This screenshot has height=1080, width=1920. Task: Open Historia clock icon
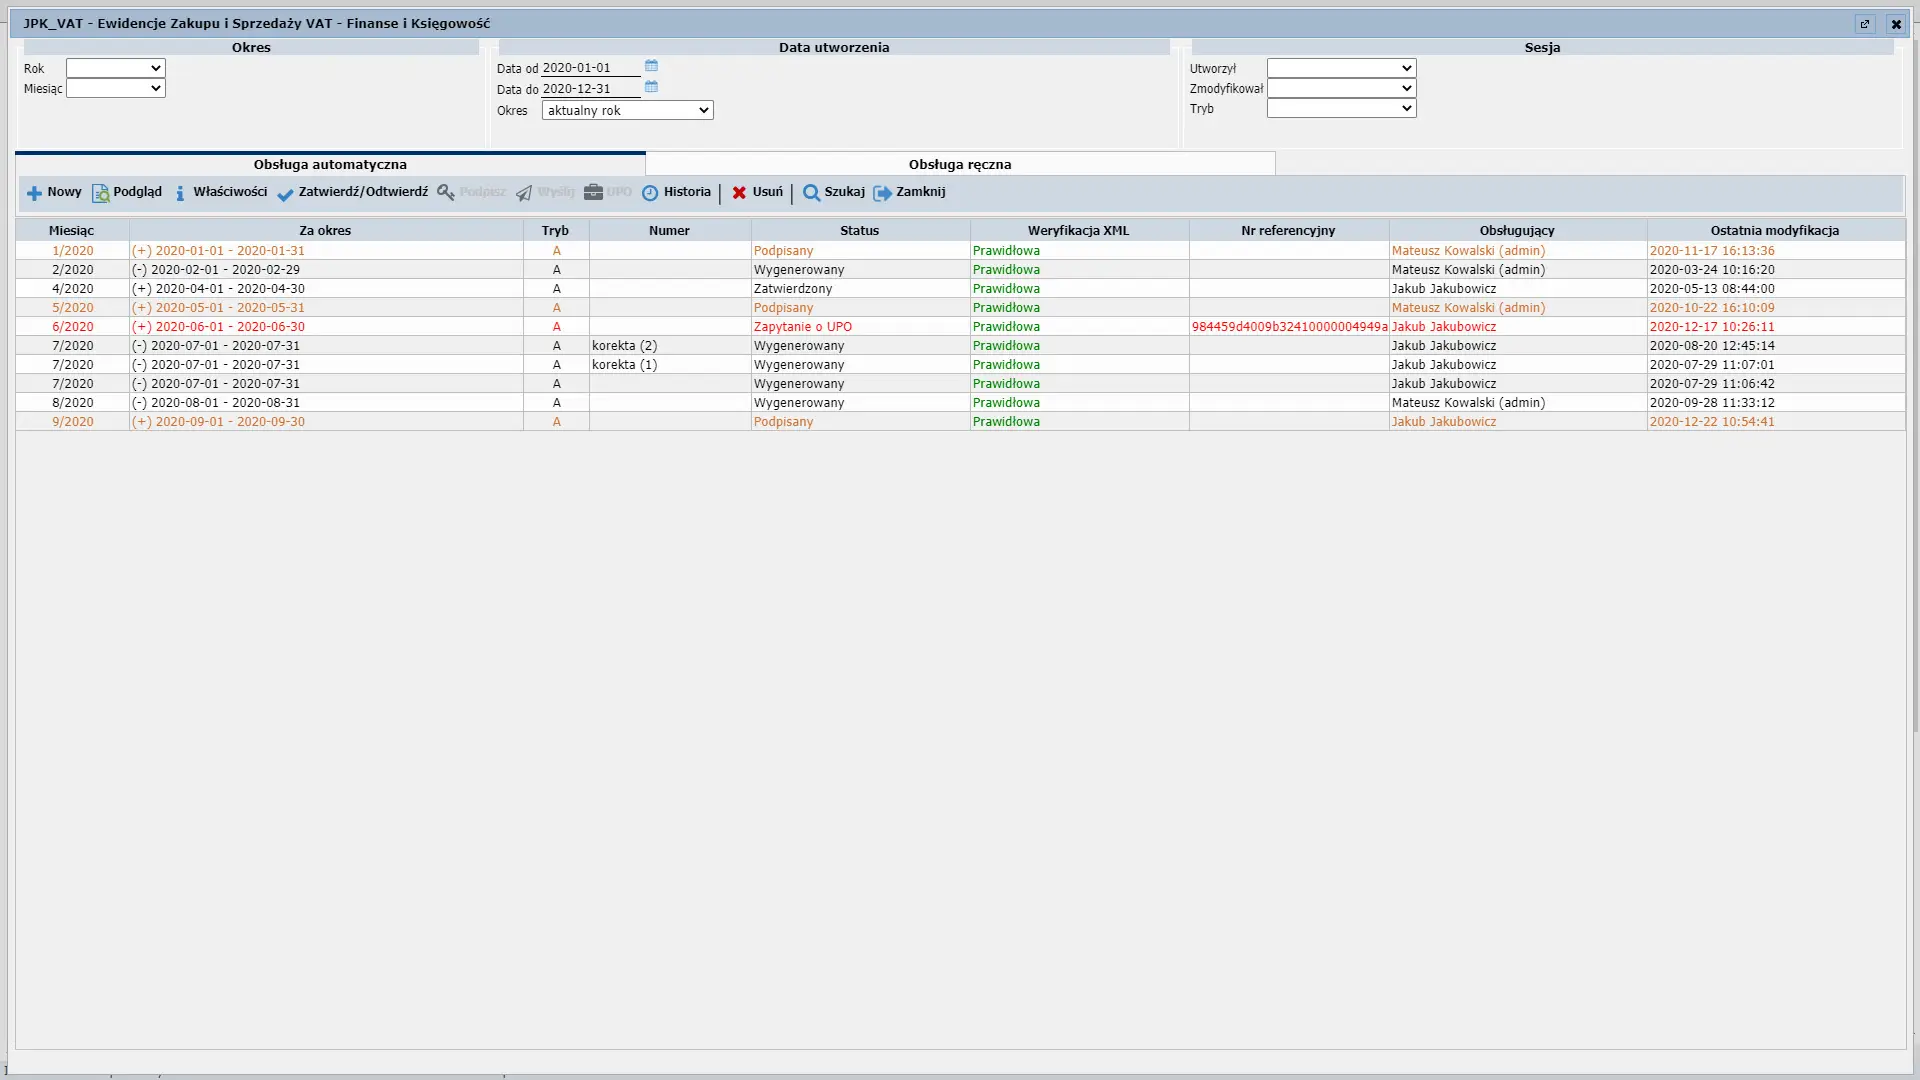point(650,193)
